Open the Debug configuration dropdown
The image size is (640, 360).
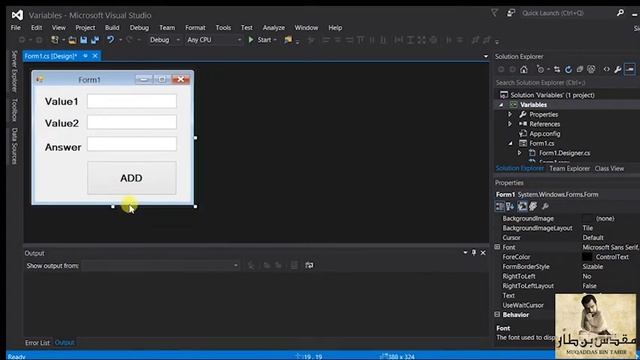click(x=178, y=40)
